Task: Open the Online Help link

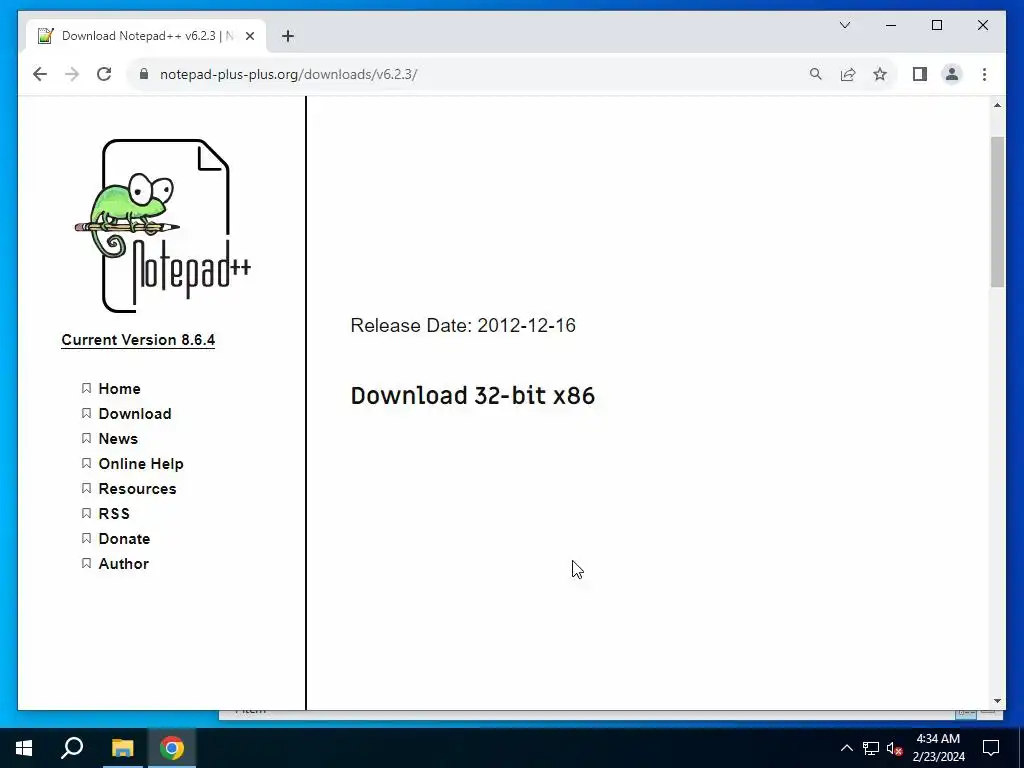Action: point(141,464)
